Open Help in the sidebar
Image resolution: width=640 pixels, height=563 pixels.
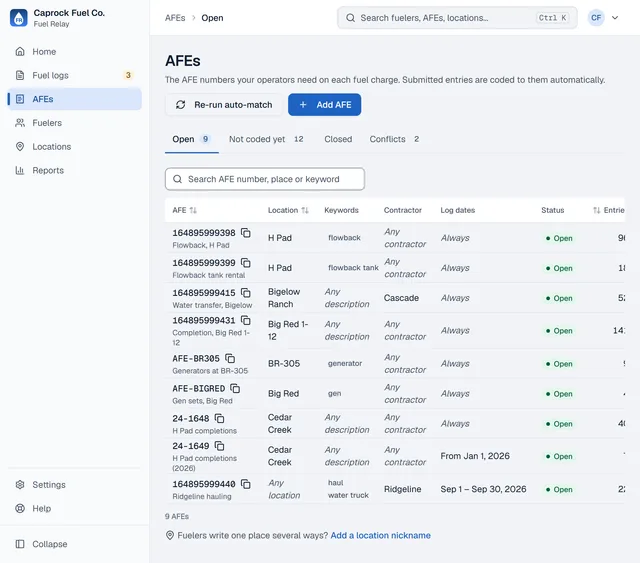[x=74, y=508]
